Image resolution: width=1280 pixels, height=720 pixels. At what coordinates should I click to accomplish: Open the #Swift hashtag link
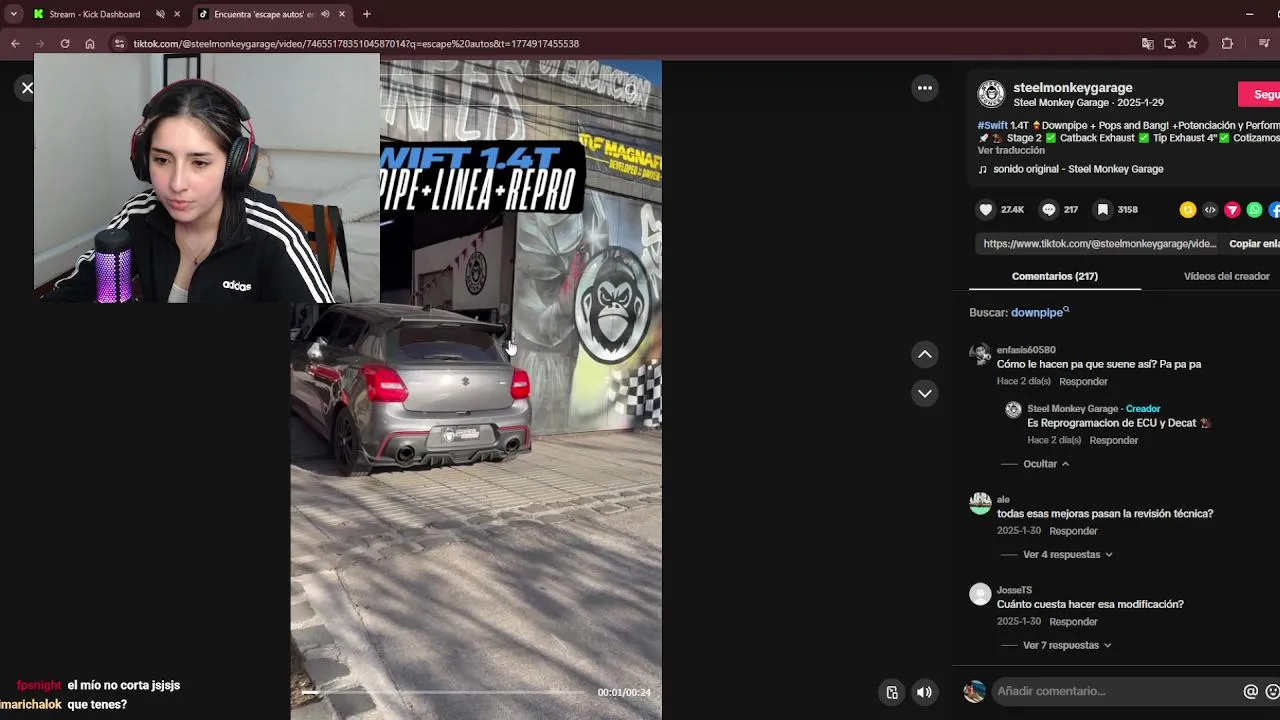click(992, 125)
